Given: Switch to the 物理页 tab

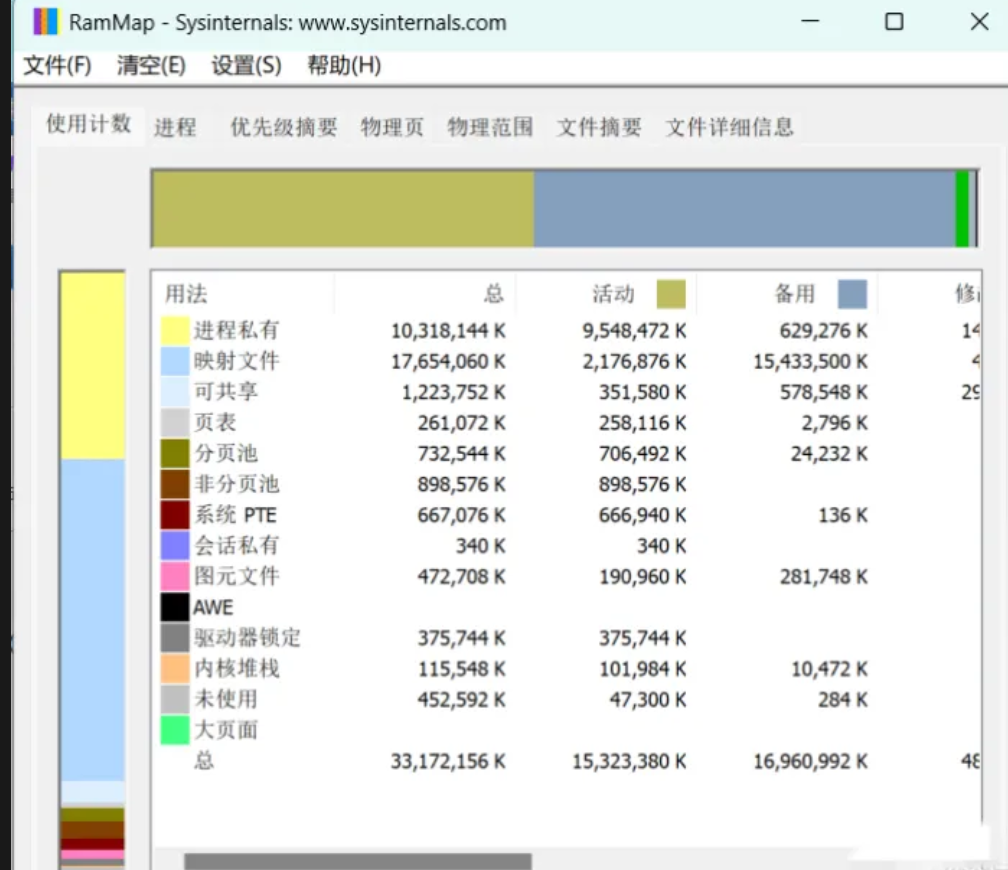Looking at the screenshot, I should point(392,127).
